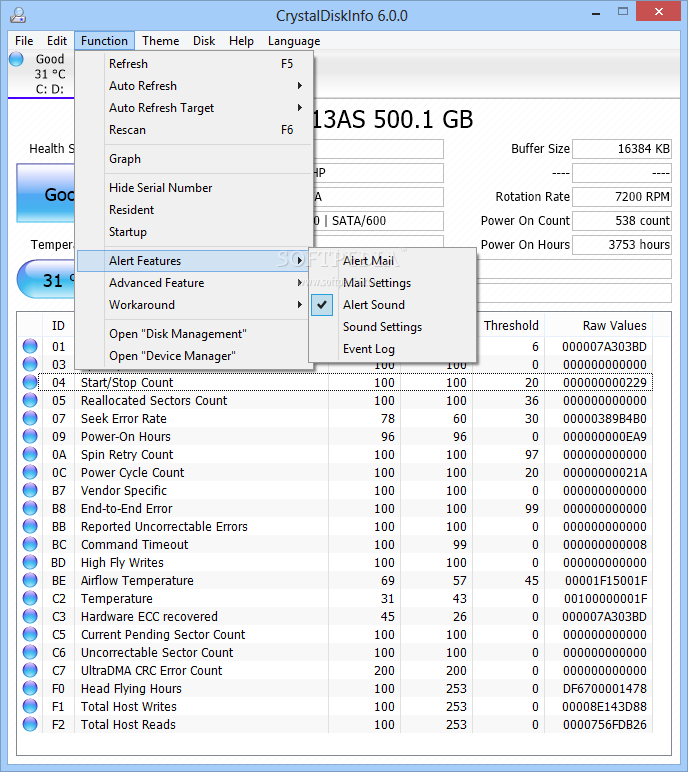Click the status orb for Temperature row C2
The height and width of the screenshot is (772, 688).
tap(30, 598)
